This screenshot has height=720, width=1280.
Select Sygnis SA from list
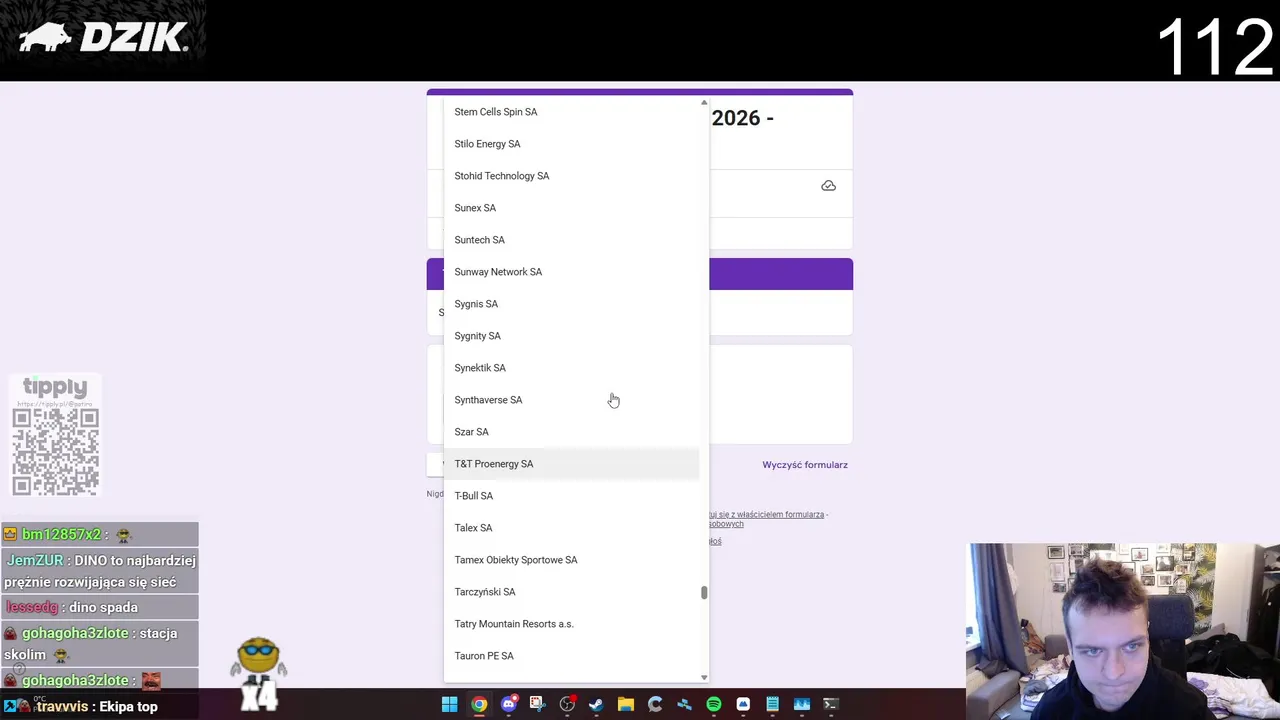tap(571, 304)
